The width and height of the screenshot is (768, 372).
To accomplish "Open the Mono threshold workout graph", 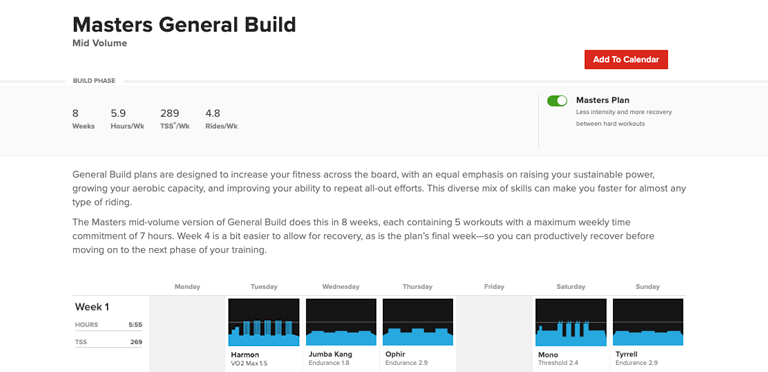I will (571, 322).
